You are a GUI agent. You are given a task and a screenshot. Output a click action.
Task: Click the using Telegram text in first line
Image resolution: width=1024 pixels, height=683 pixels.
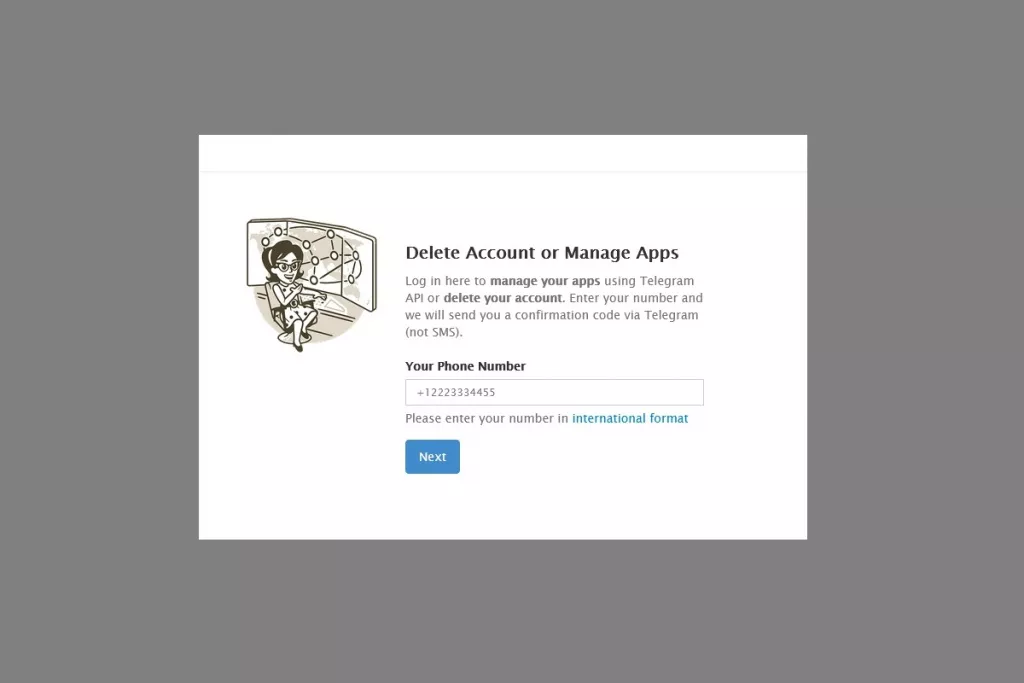648,281
